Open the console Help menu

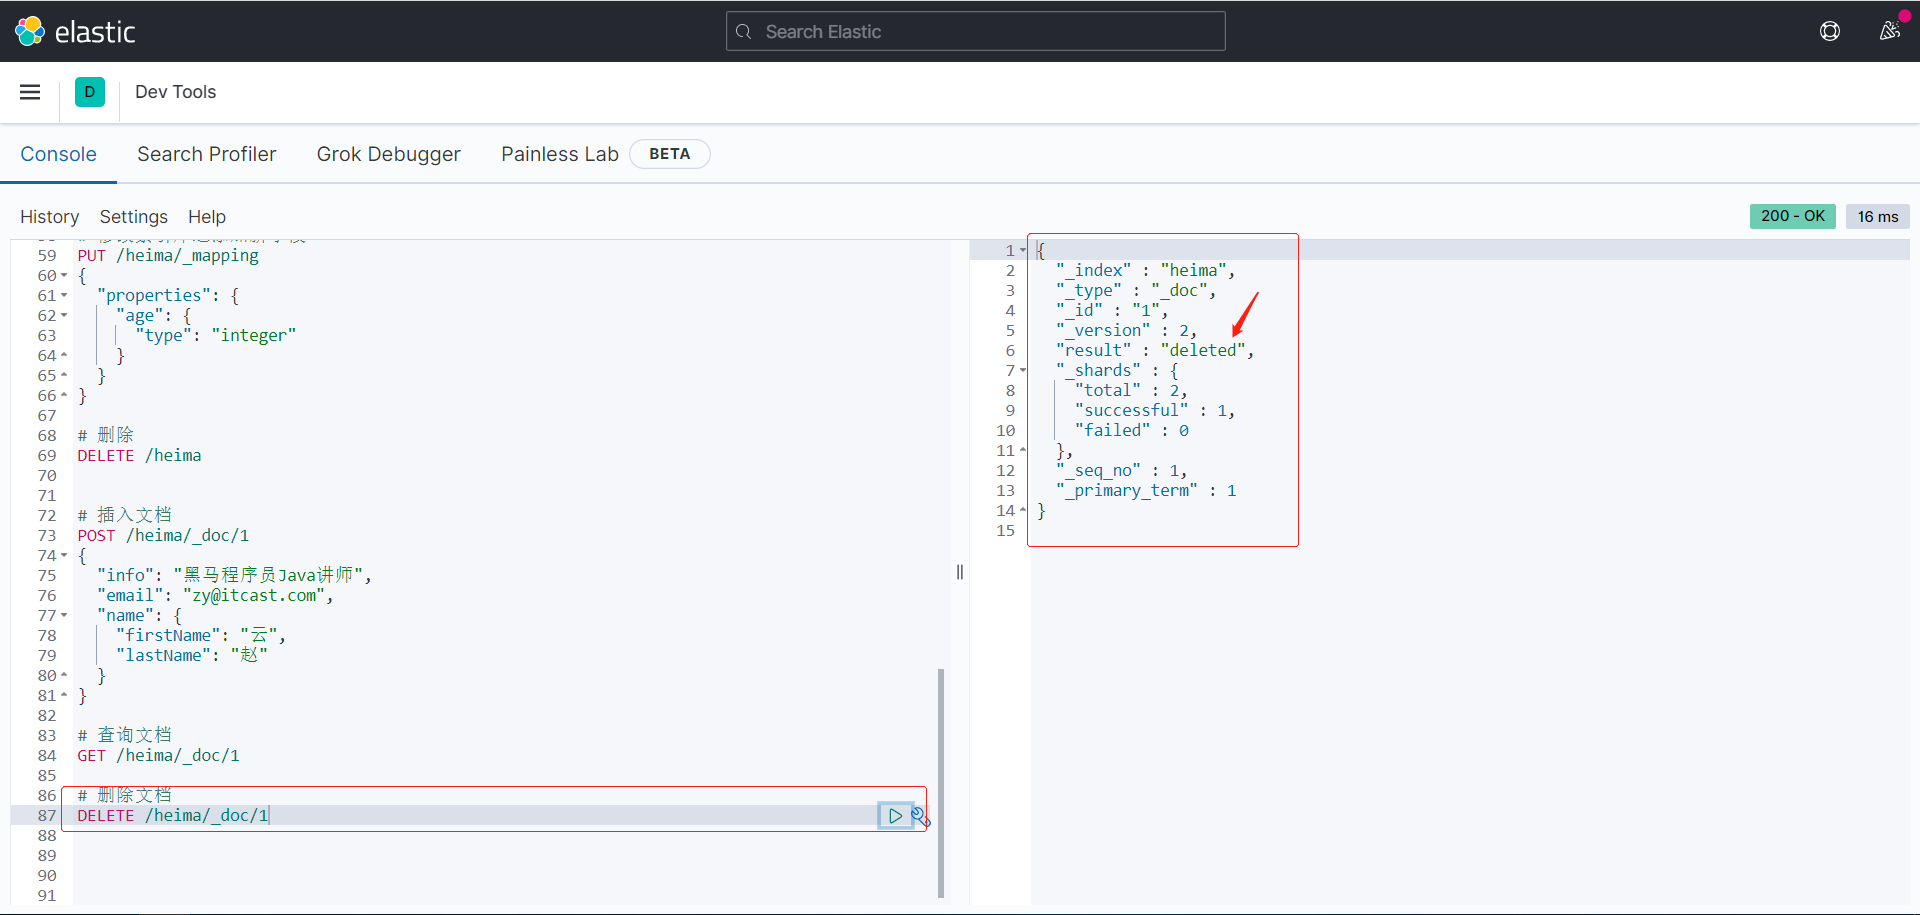coord(207,217)
